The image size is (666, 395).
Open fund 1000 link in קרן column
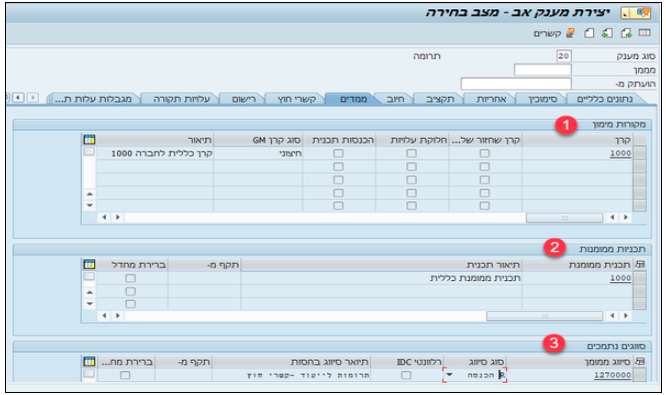[x=620, y=153]
